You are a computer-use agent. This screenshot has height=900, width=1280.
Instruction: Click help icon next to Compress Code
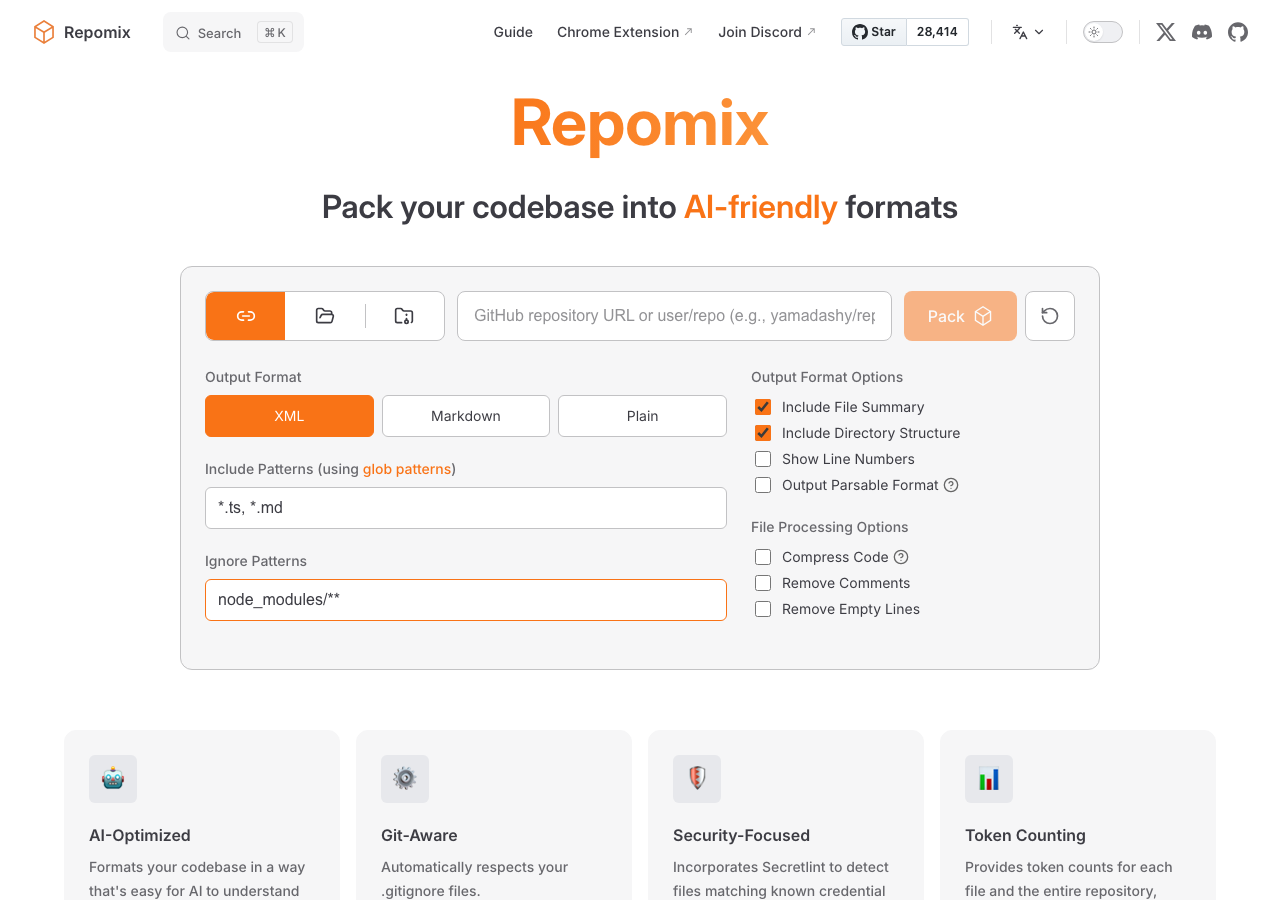coord(901,557)
